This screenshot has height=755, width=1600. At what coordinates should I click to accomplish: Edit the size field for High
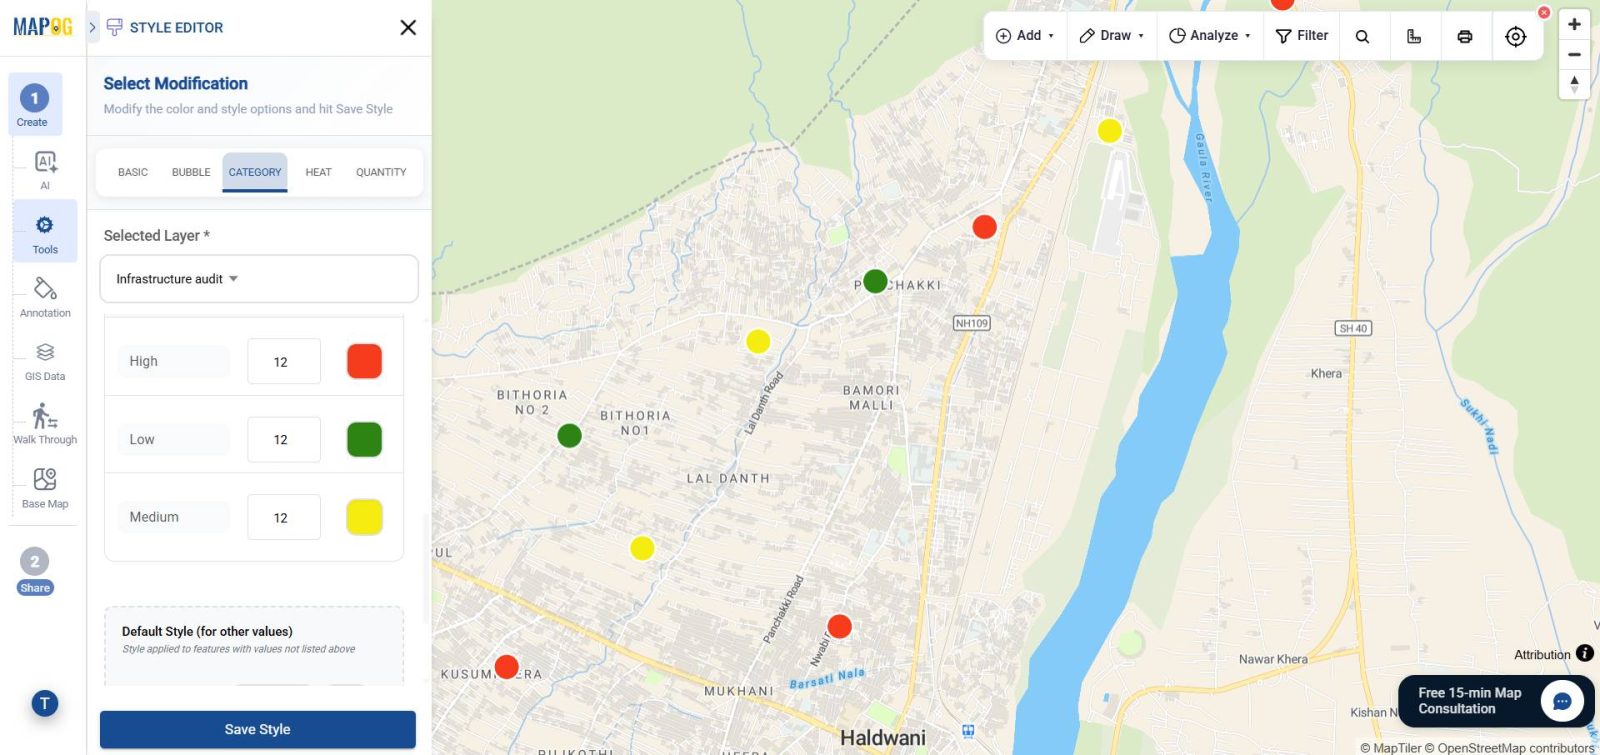coord(284,361)
